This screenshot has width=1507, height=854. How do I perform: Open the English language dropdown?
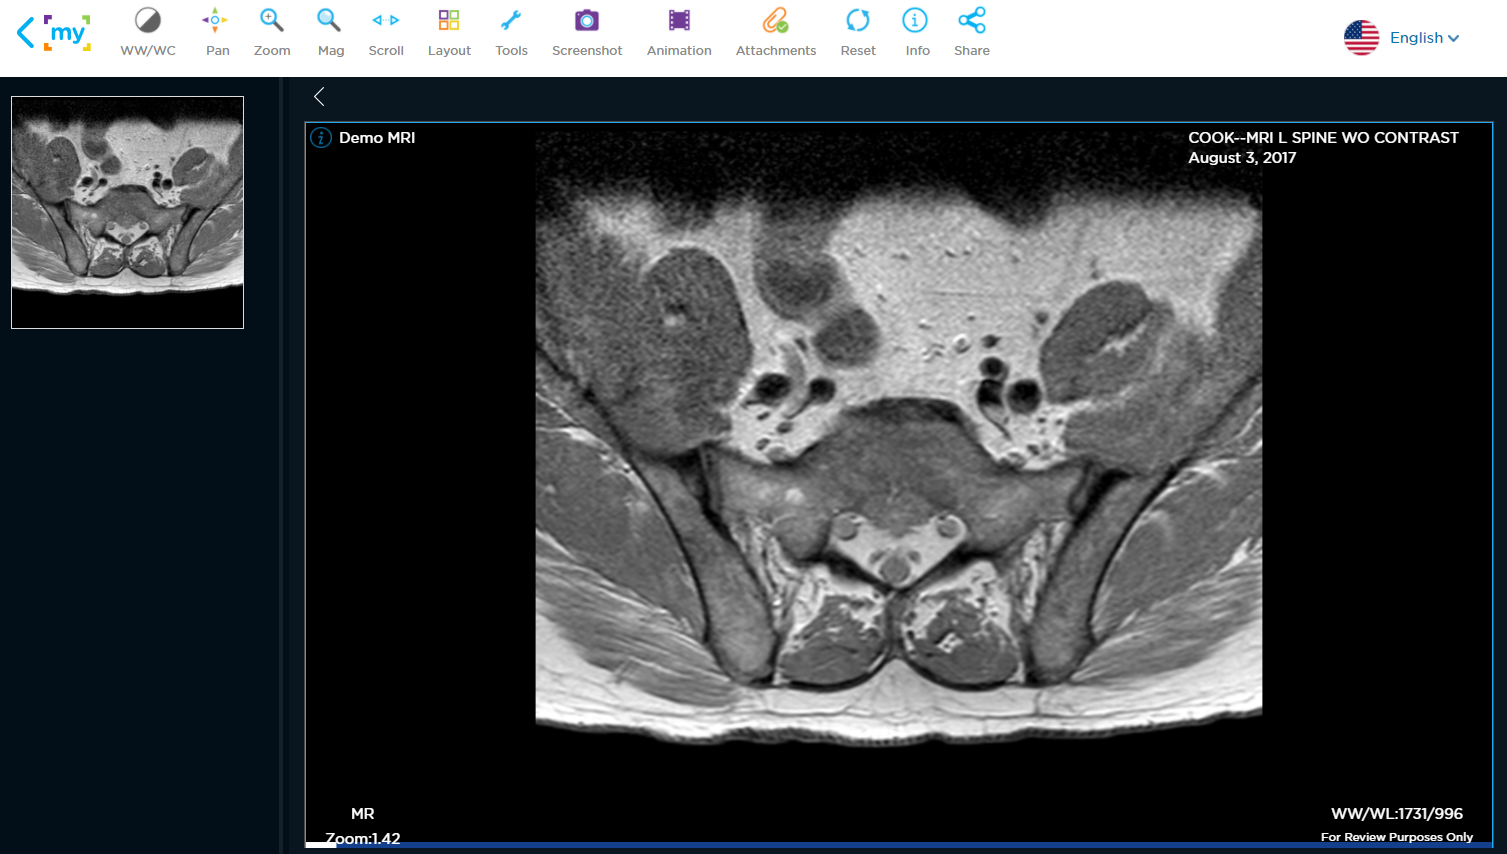(1424, 38)
